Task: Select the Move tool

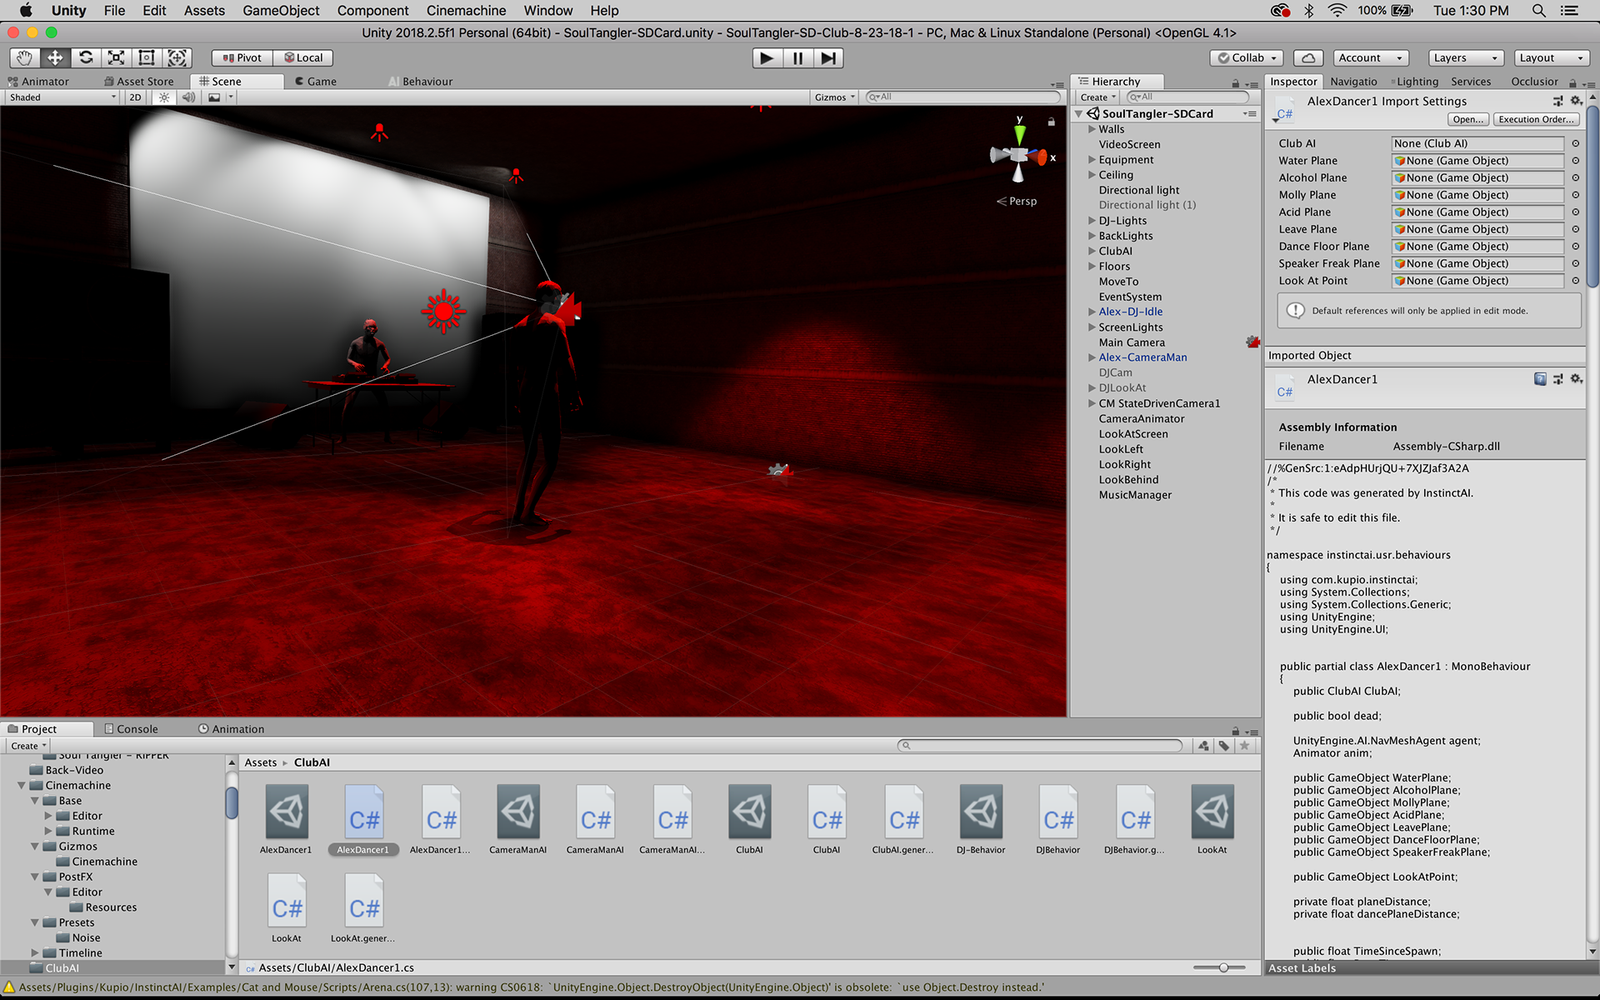Action: pyautogui.click(x=55, y=58)
